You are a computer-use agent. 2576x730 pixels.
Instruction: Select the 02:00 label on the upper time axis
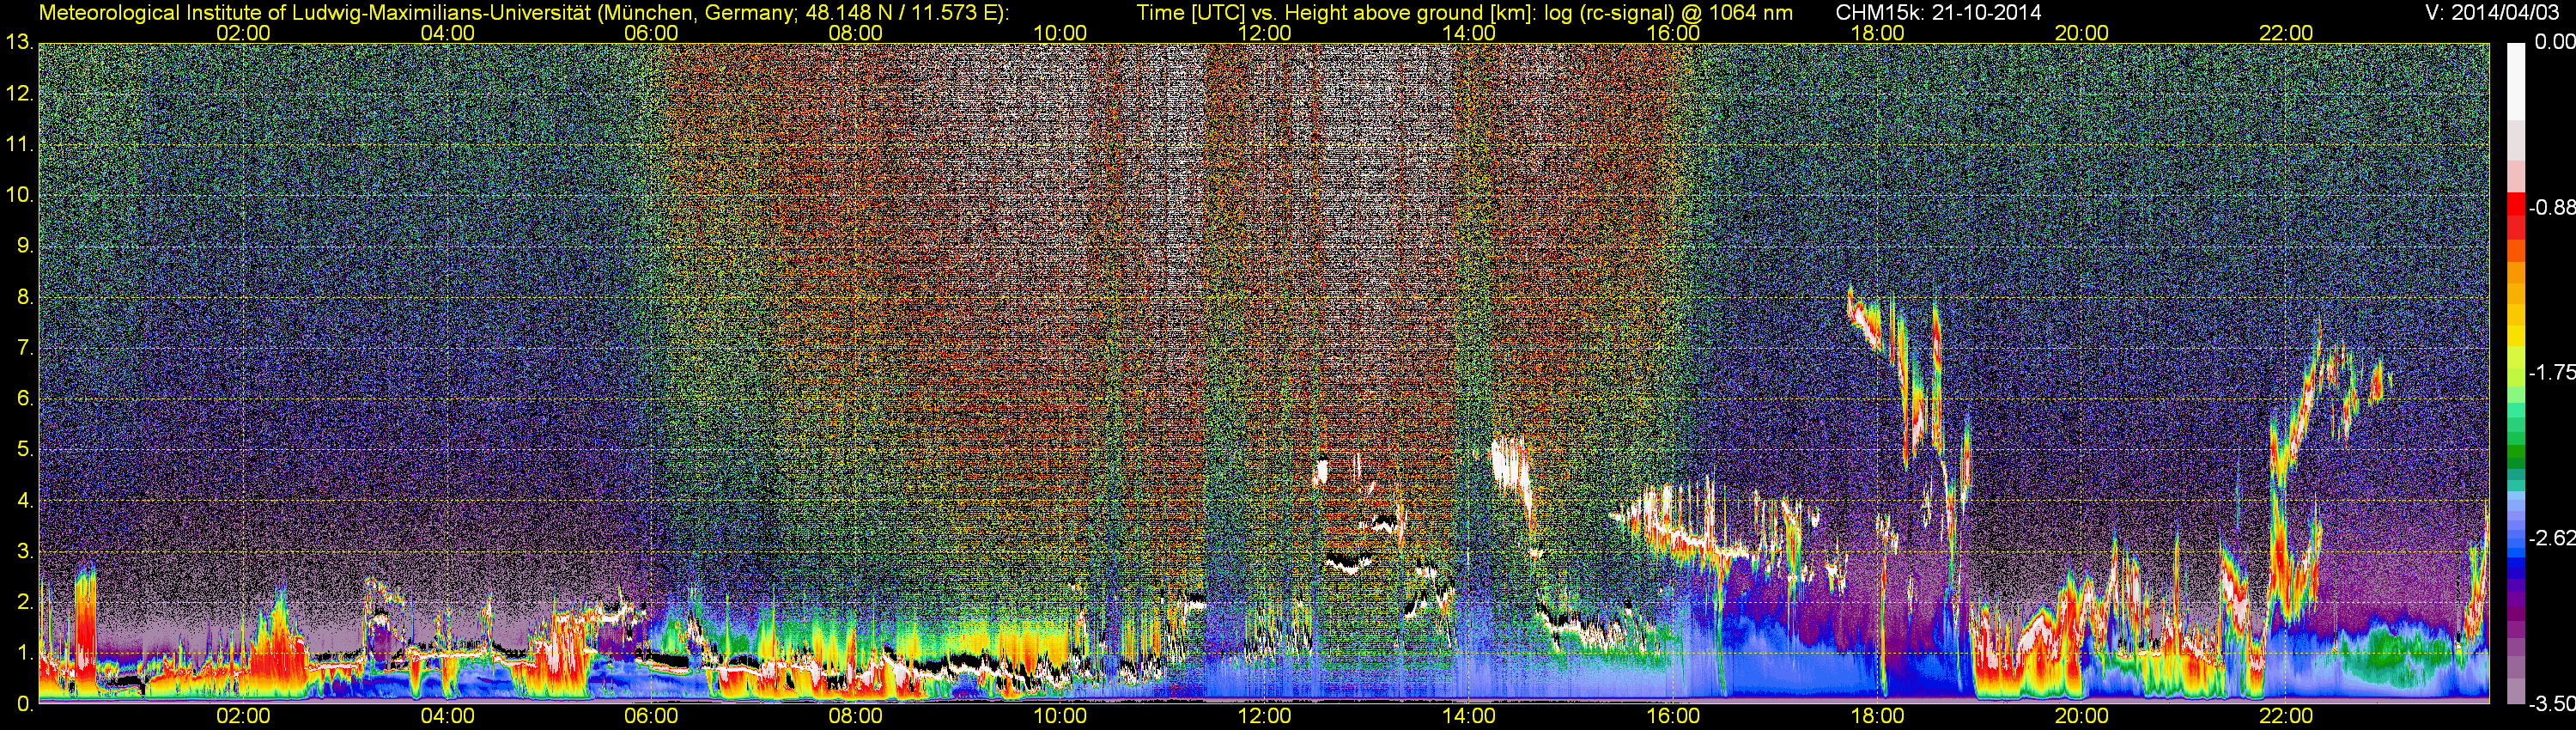[243, 33]
